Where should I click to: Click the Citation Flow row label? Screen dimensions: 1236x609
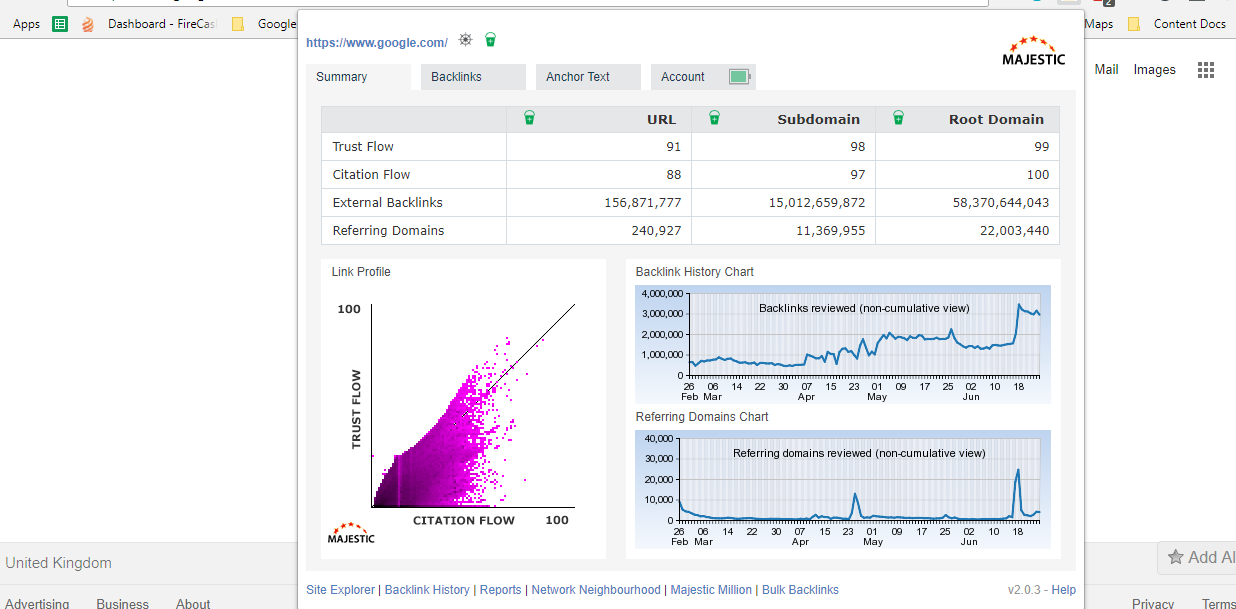(372, 175)
